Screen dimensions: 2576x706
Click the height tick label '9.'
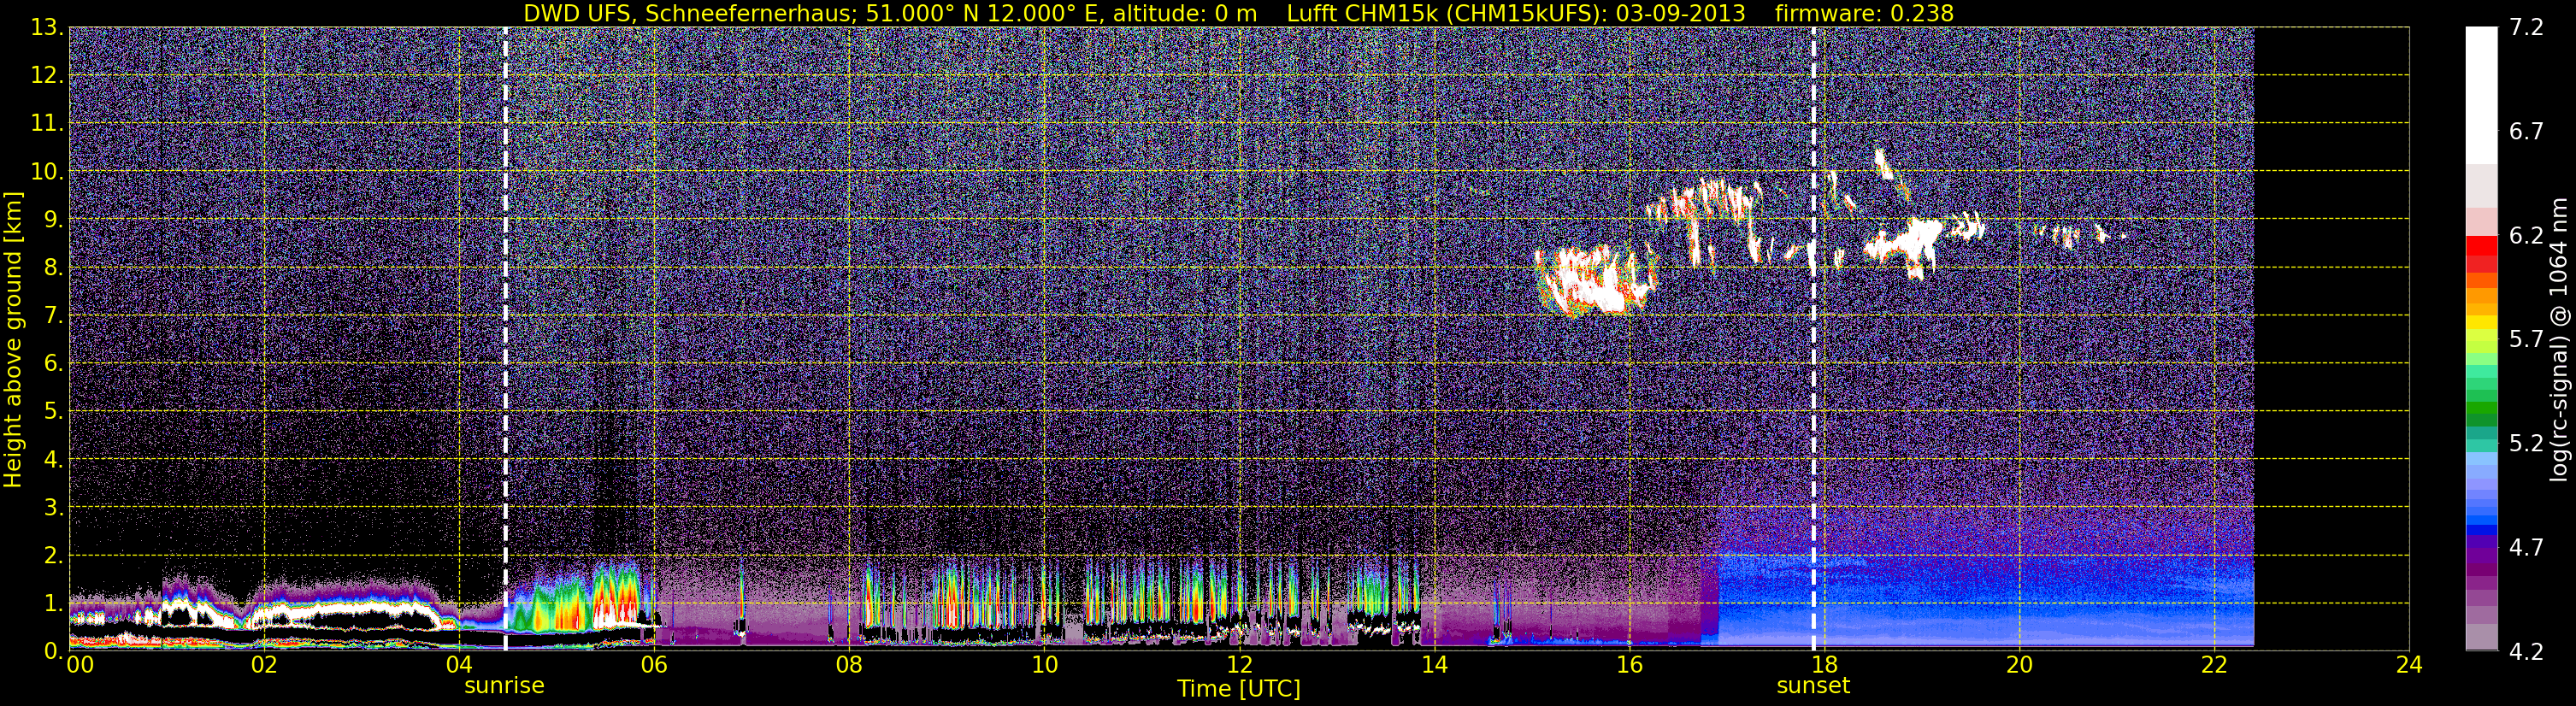pos(52,220)
